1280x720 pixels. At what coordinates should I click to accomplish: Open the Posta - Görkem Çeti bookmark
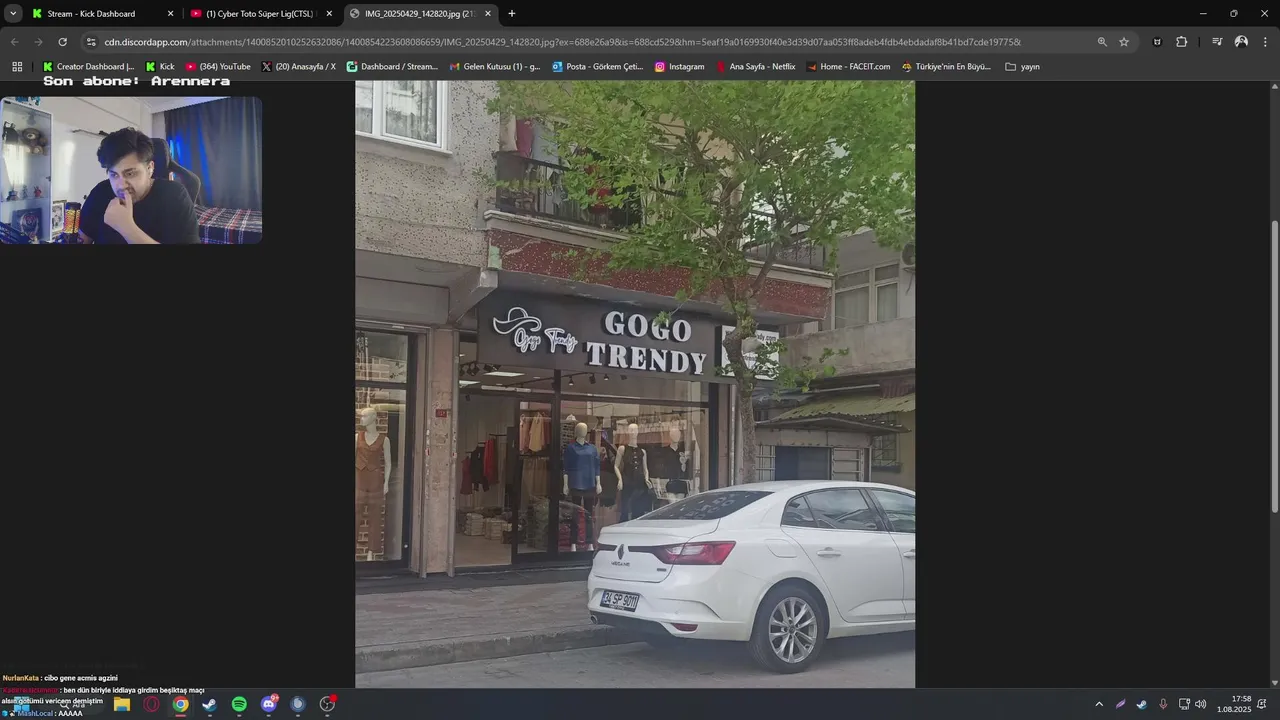[x=597, y=66]
